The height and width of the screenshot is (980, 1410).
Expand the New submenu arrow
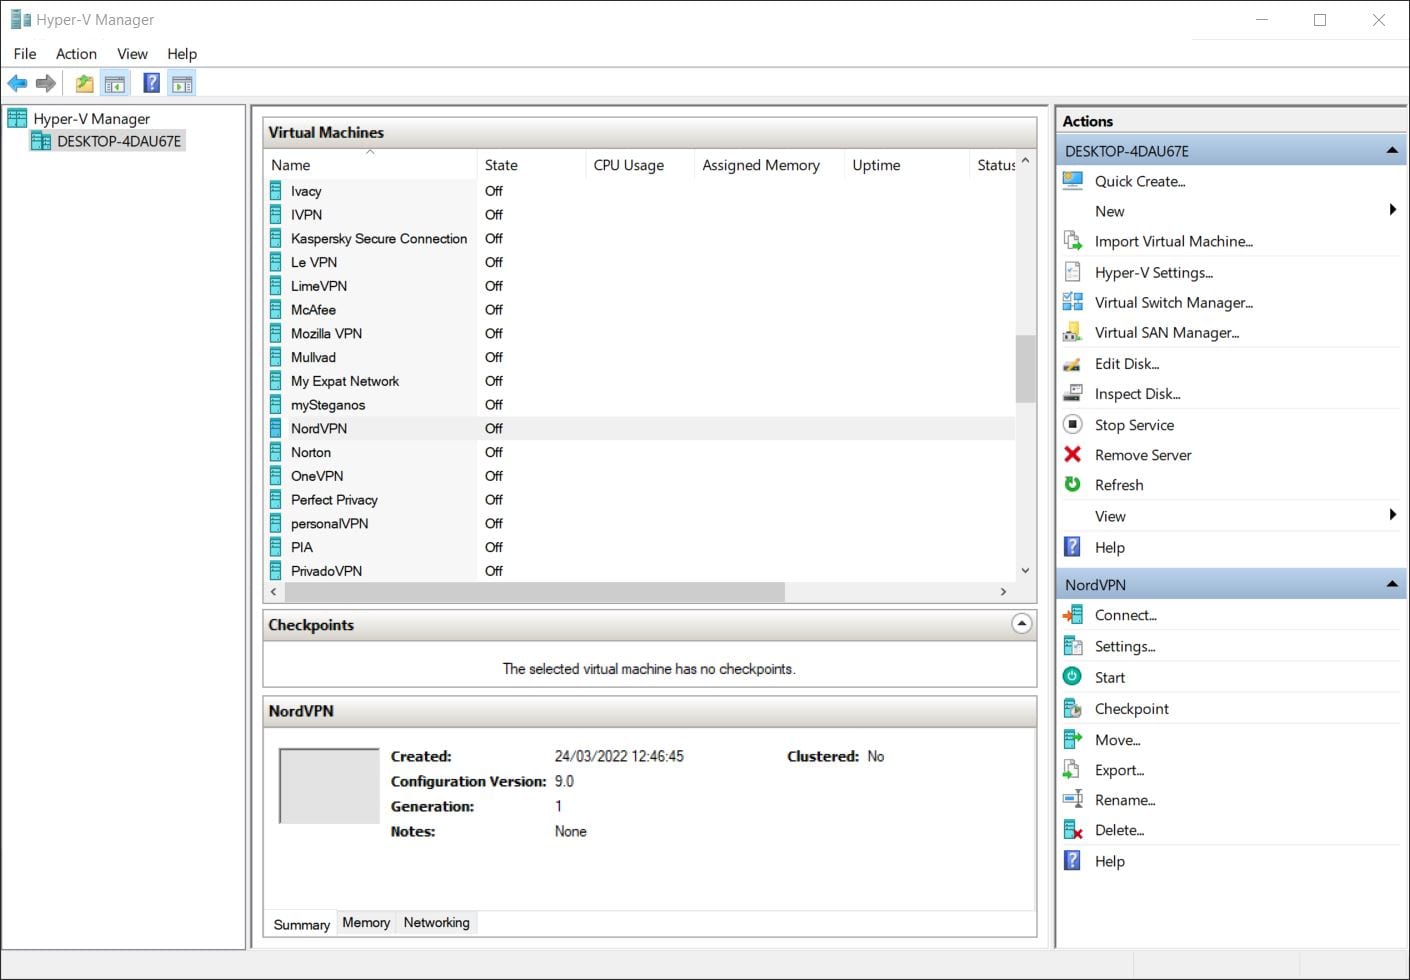(1393, 210)
